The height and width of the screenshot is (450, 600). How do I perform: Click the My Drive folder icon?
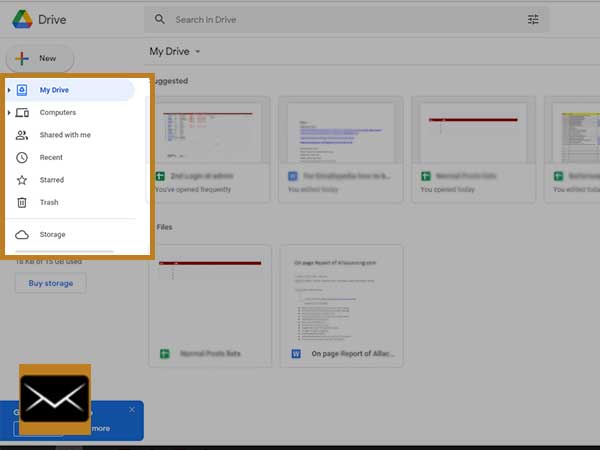pos(22,90)
